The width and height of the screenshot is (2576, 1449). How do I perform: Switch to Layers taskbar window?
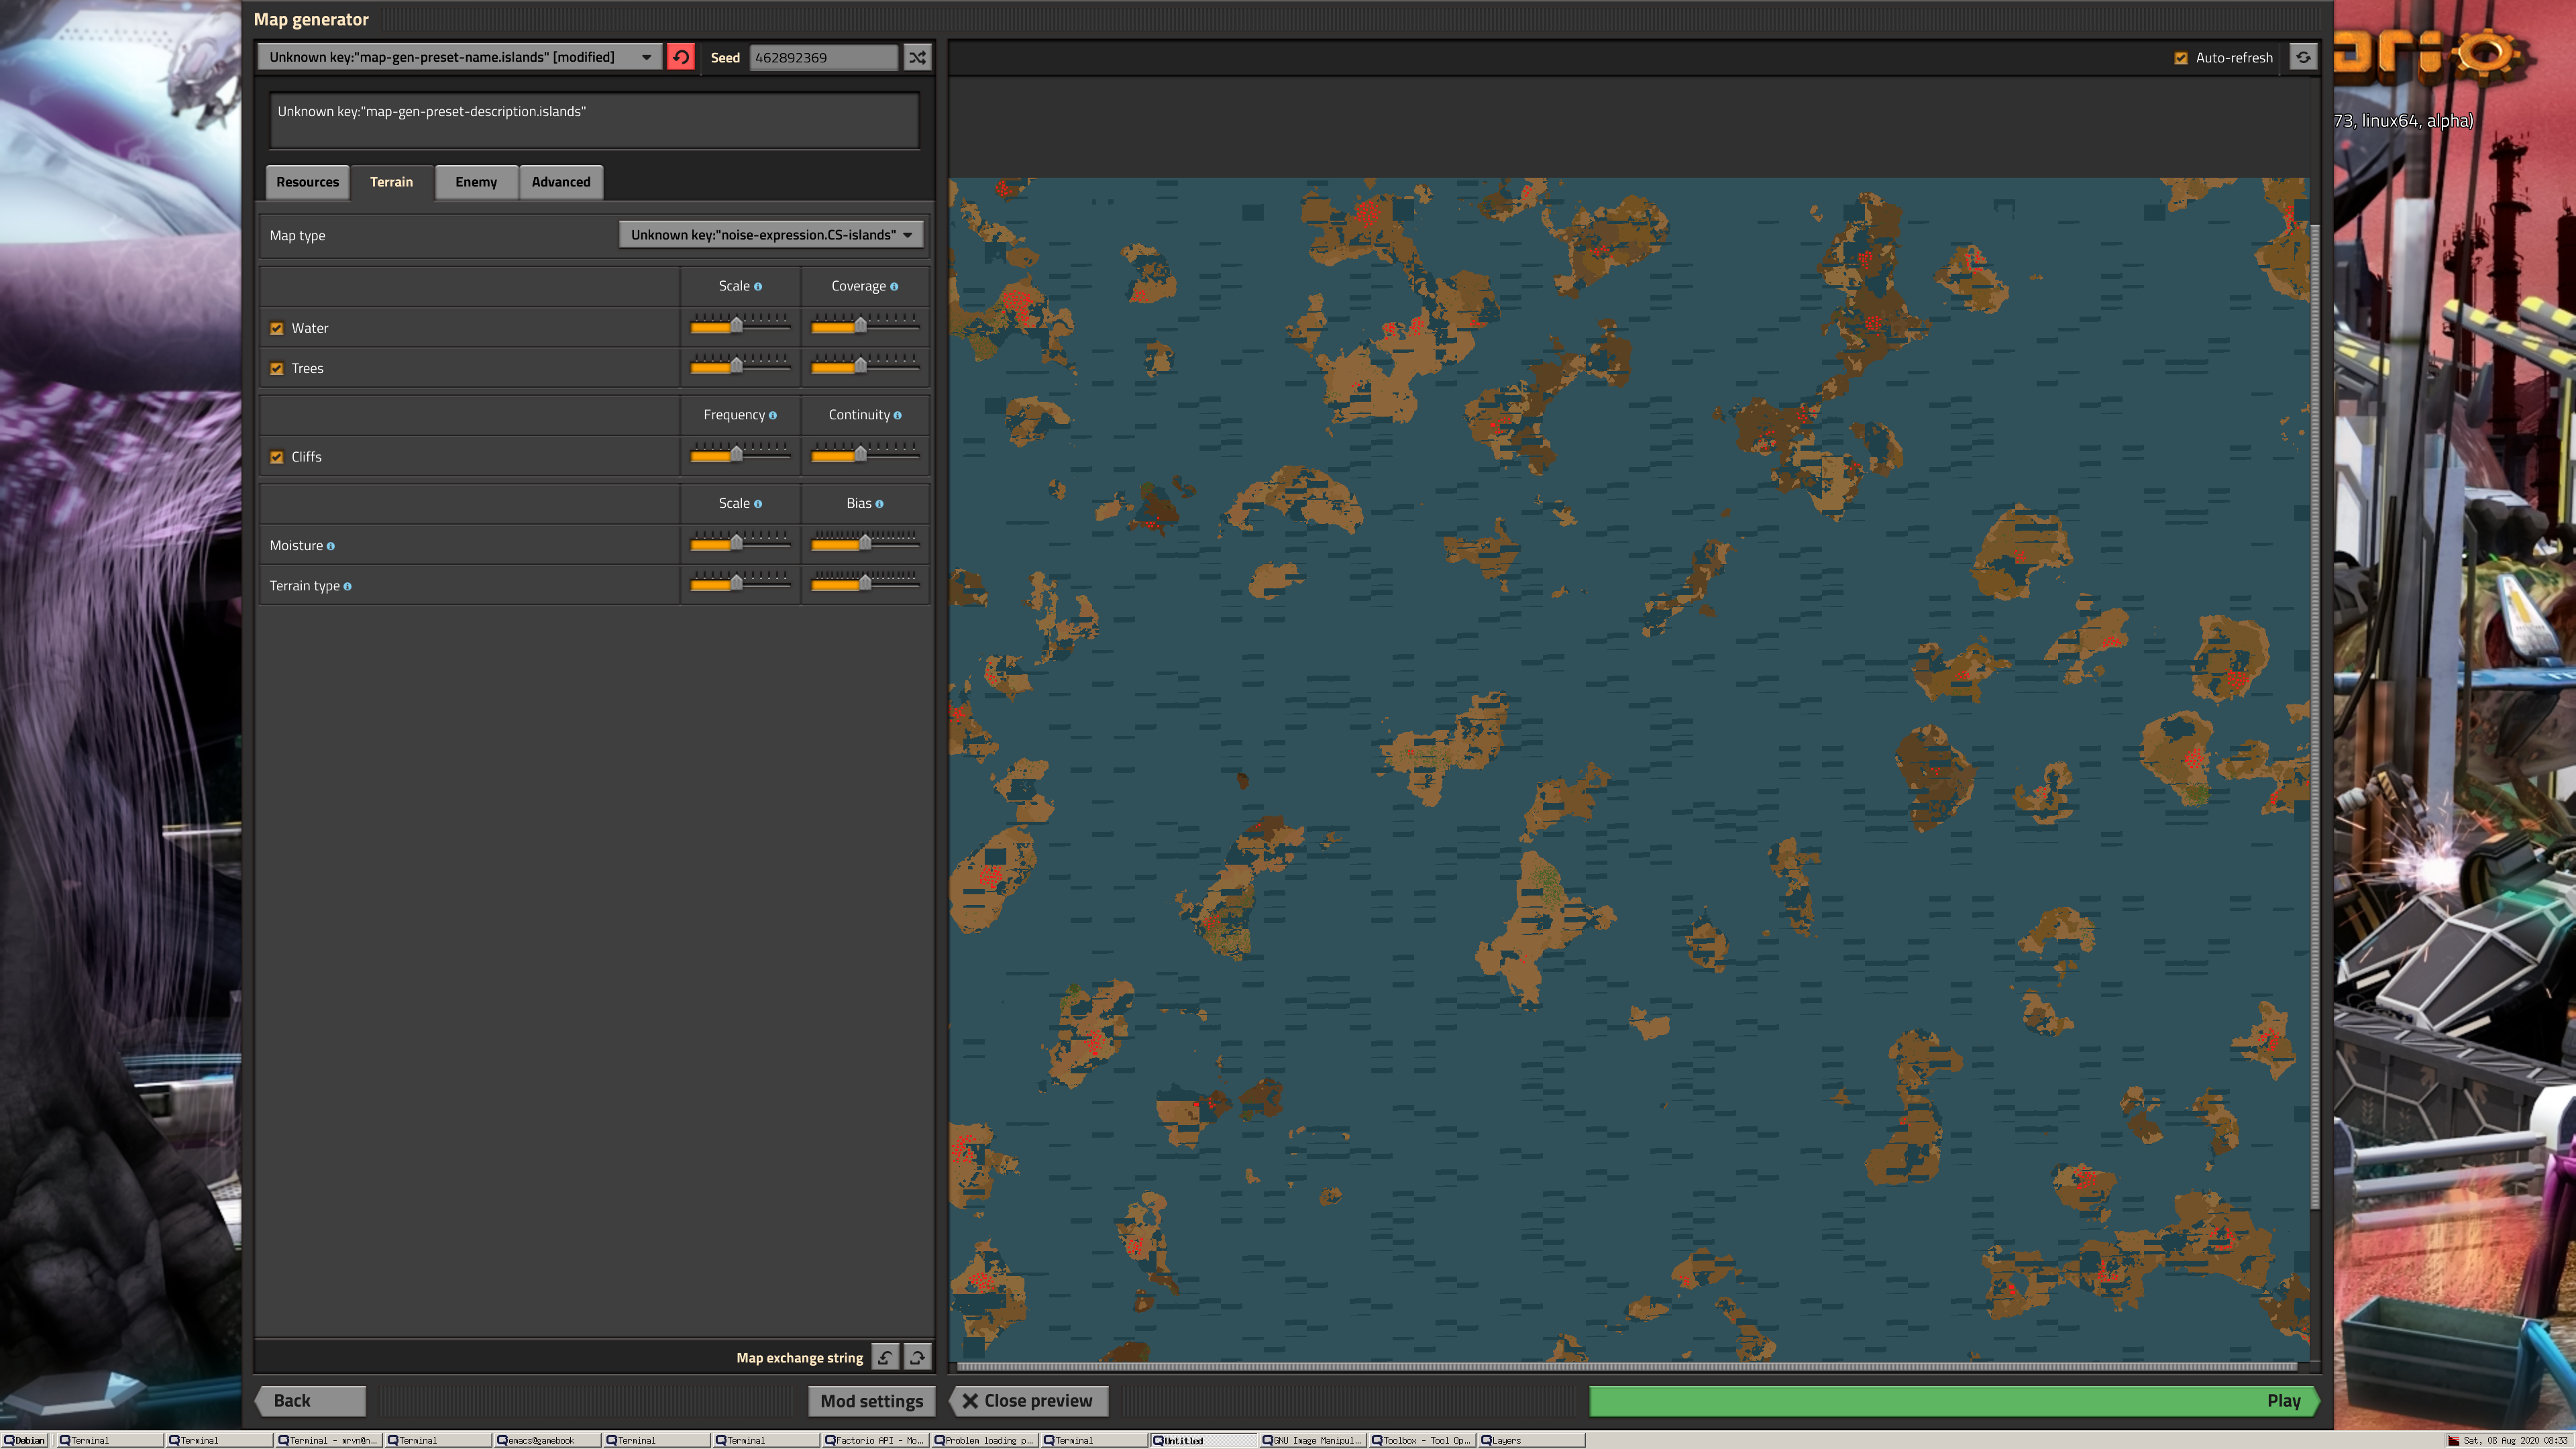tap(1531, 1441)
